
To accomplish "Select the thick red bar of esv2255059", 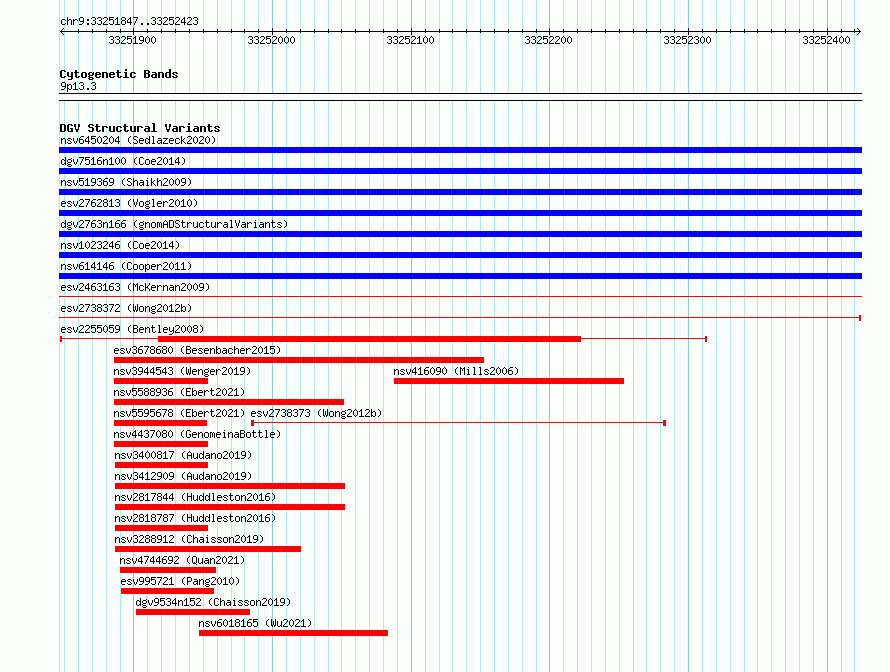I will point(370,339).
